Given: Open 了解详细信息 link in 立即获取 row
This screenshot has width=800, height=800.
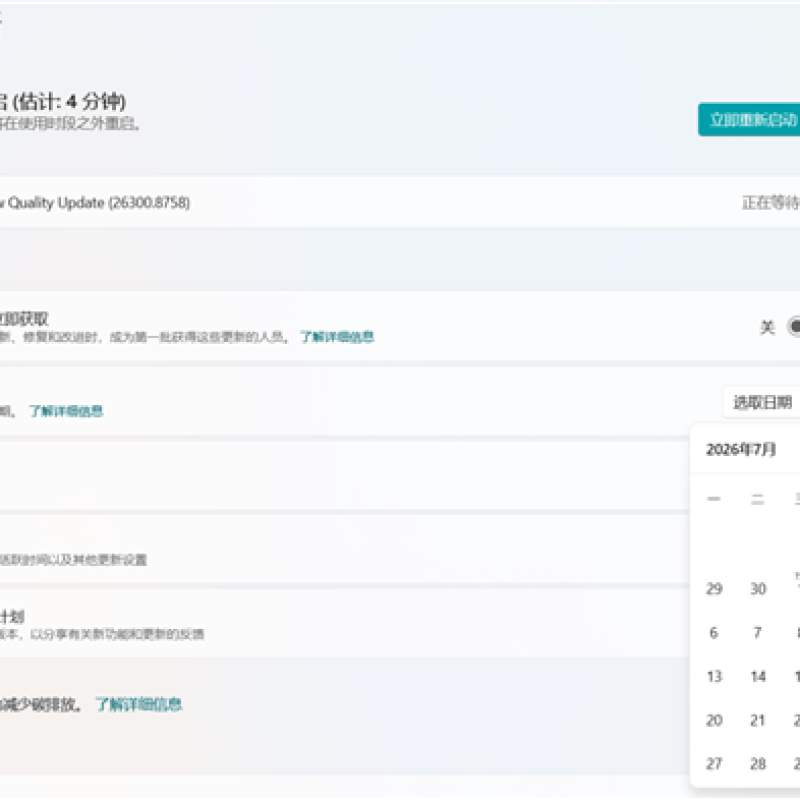Looking at the screenshot, I should 337,337.
